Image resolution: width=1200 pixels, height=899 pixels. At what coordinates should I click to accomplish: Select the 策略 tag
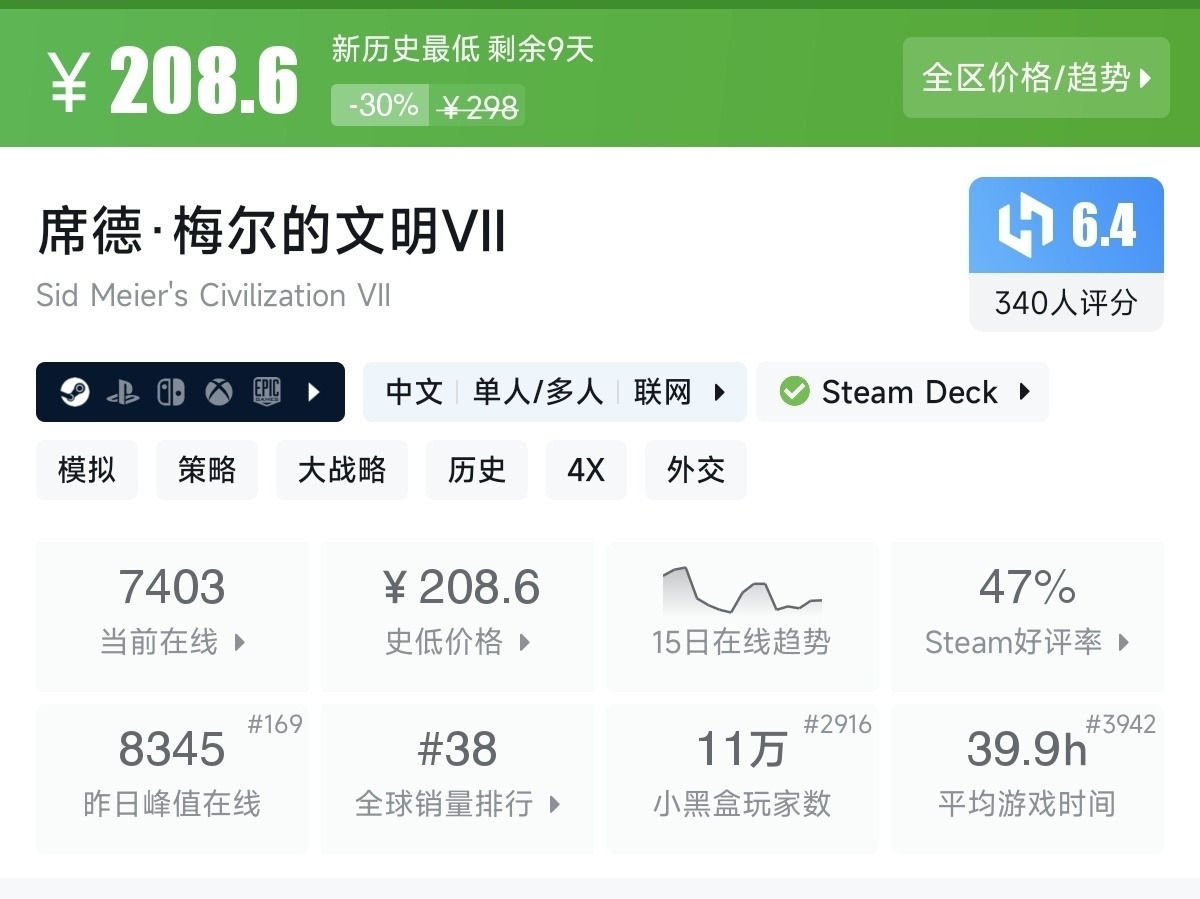(x=207, y=470)
